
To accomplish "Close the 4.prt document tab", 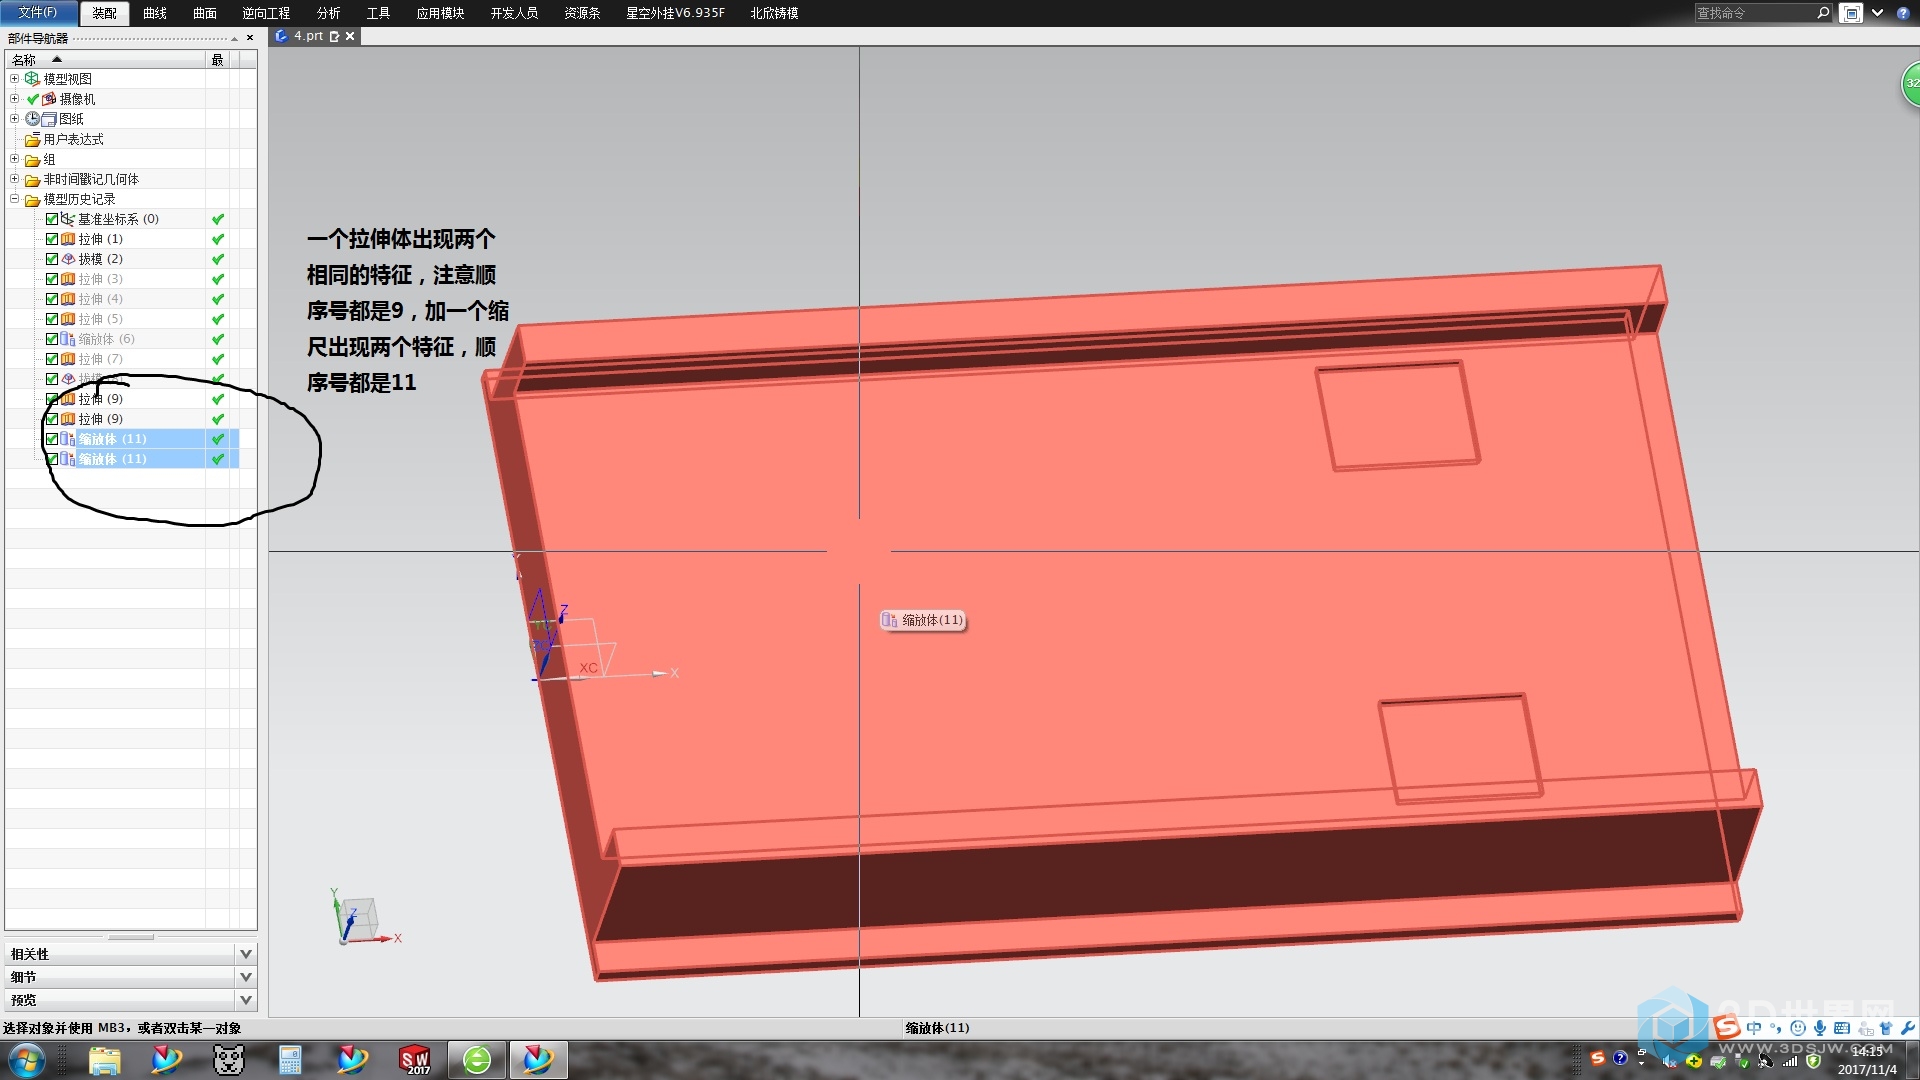I will pyautogui.click(x=350, y=36).
